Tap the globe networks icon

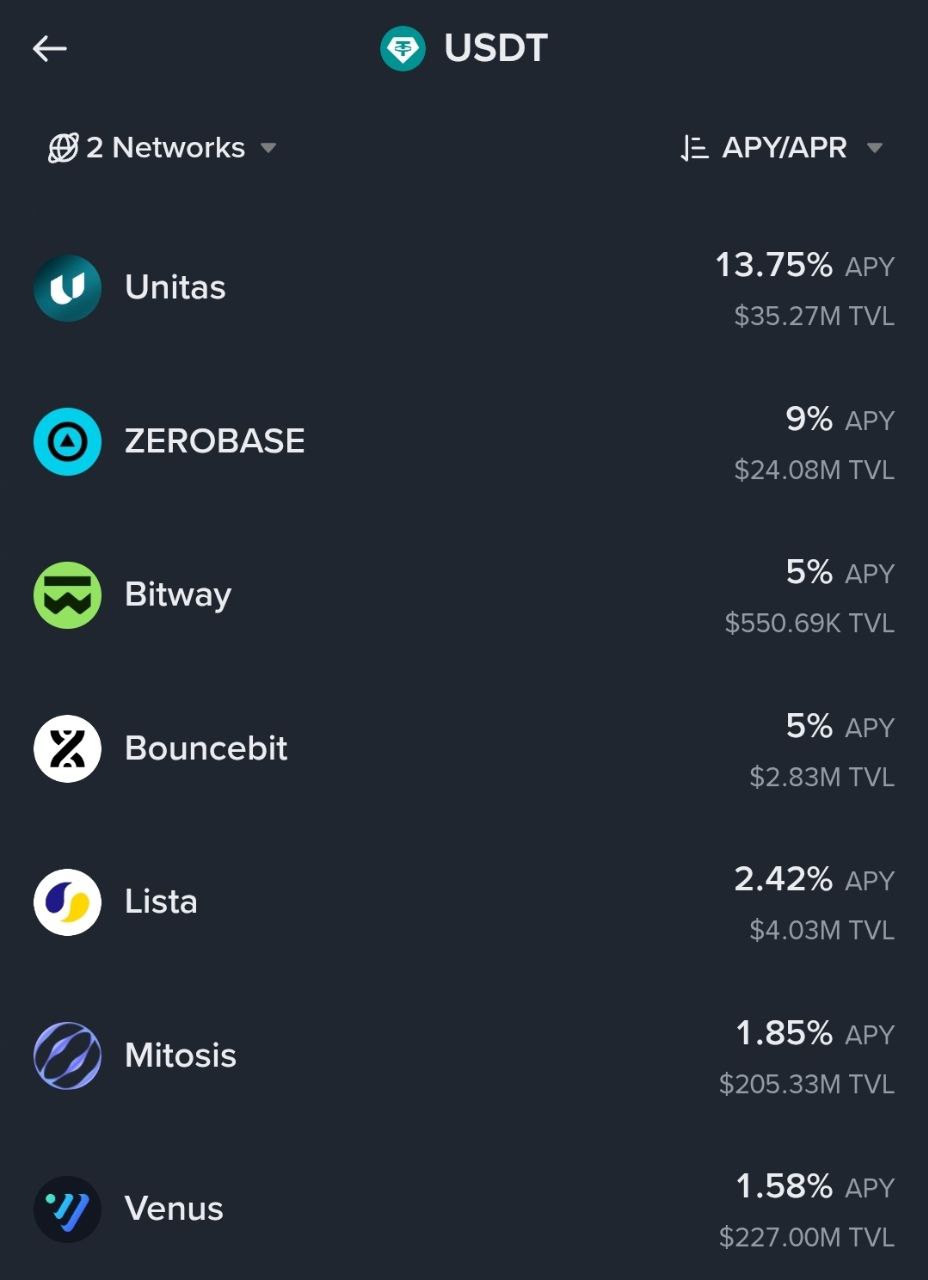pyautogui.click(x=63, y=148)
